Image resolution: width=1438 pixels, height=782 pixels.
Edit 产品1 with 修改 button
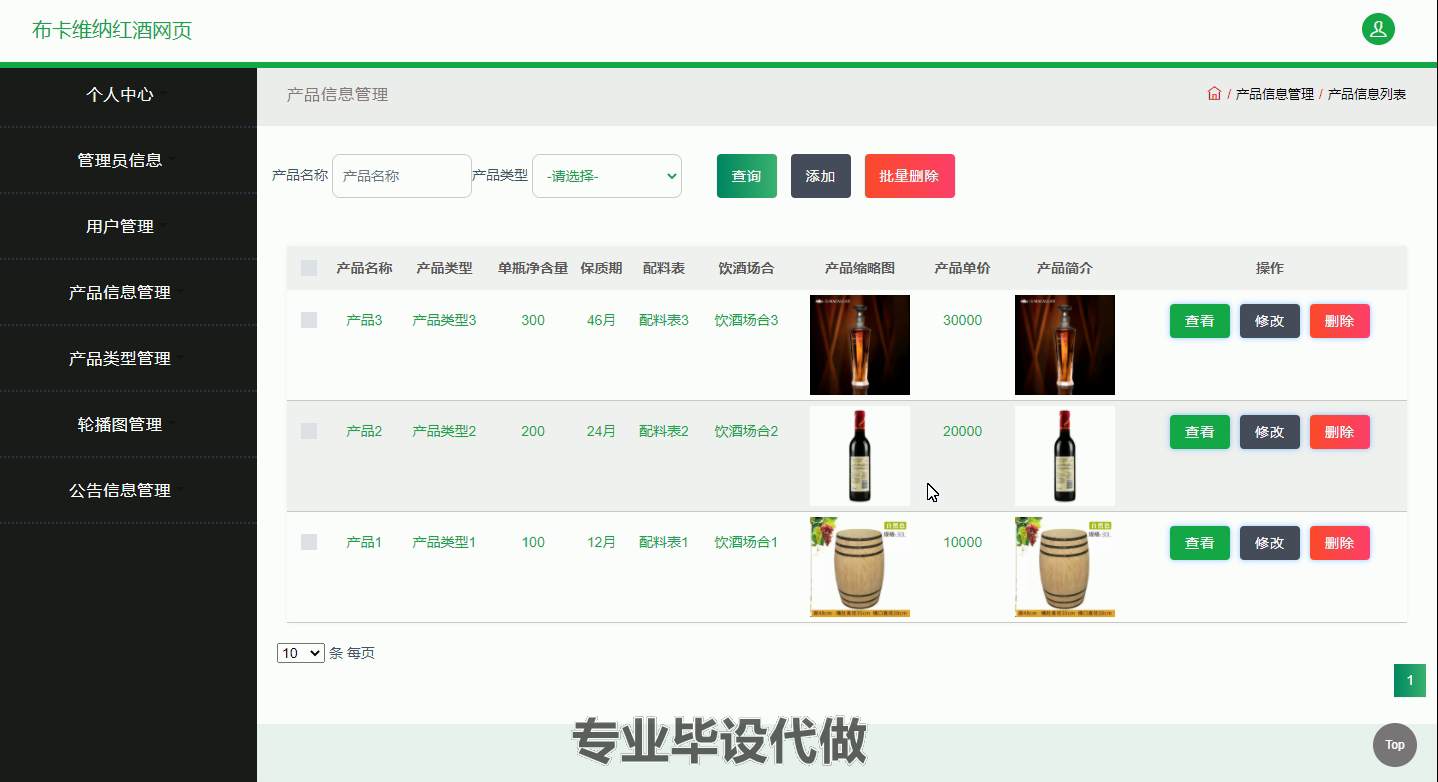coord(1270,543)
